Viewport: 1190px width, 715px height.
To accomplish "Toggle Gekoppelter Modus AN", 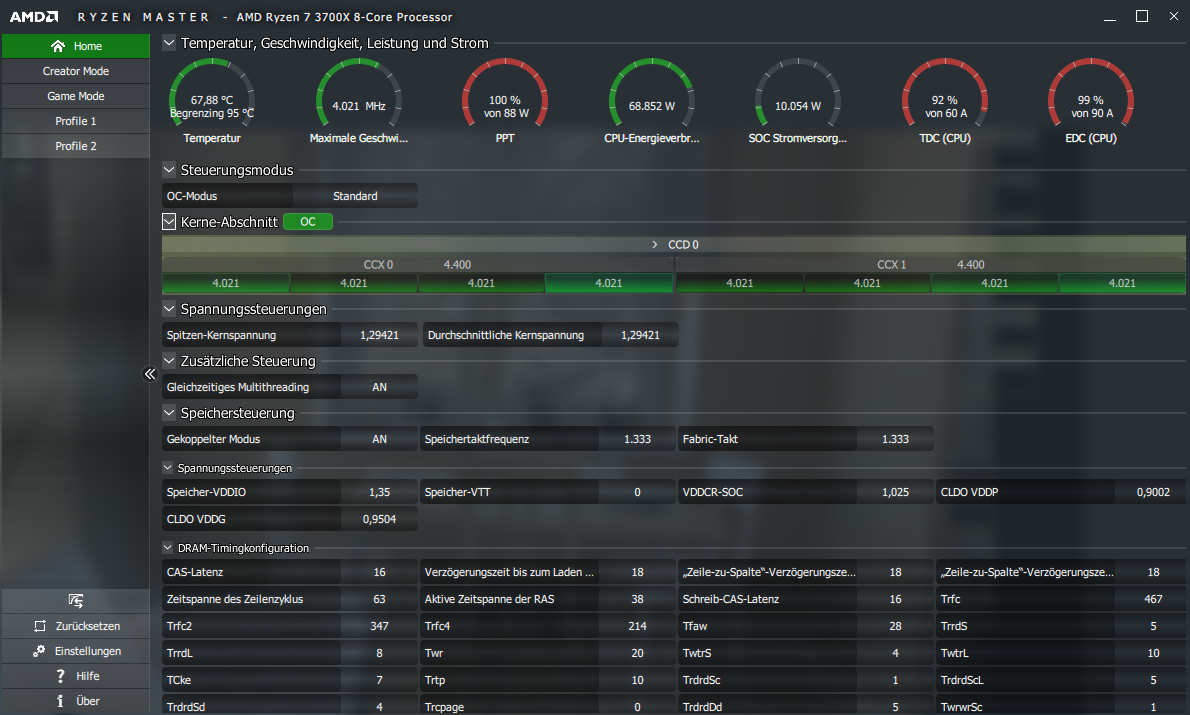I will coord(379,439).
